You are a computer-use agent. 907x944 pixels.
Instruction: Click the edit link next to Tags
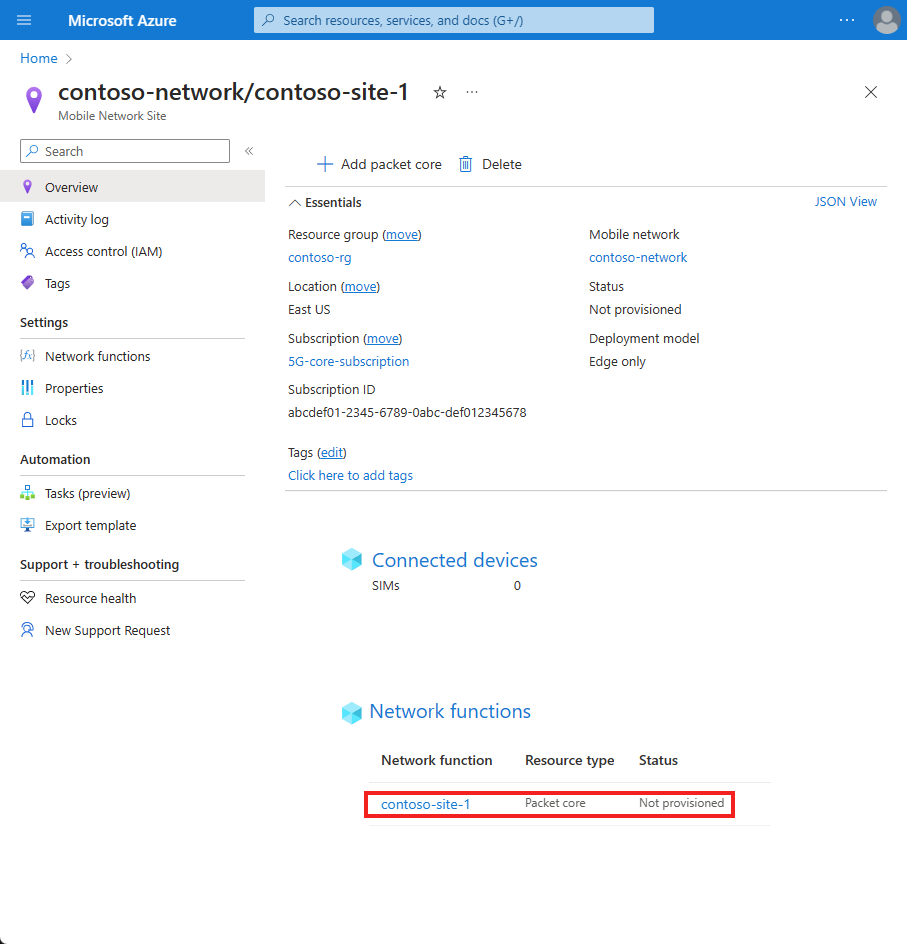[x=332, y=453]
